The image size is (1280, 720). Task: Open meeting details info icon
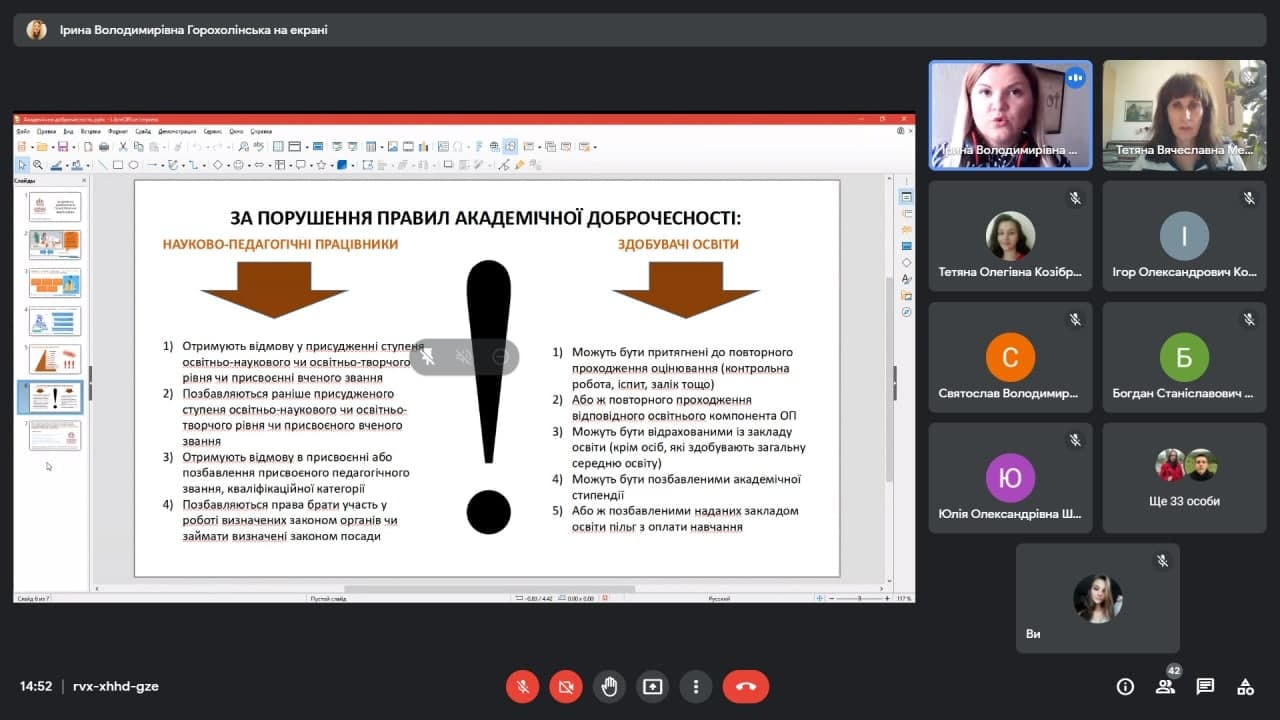click(x=1125, y=686)
